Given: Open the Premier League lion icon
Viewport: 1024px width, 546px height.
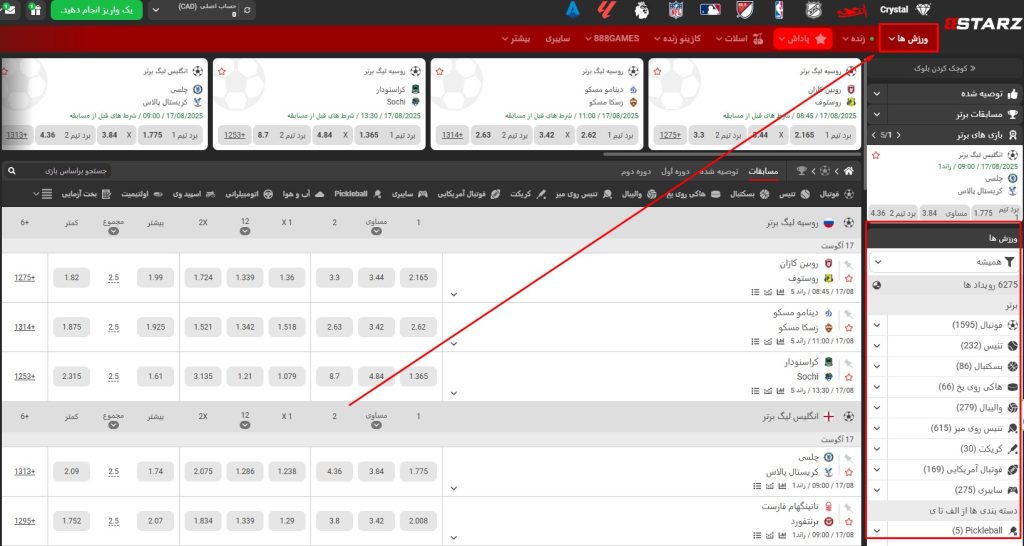Looking at the screenshot, I should pyautogui.click(x=642, y=10).
